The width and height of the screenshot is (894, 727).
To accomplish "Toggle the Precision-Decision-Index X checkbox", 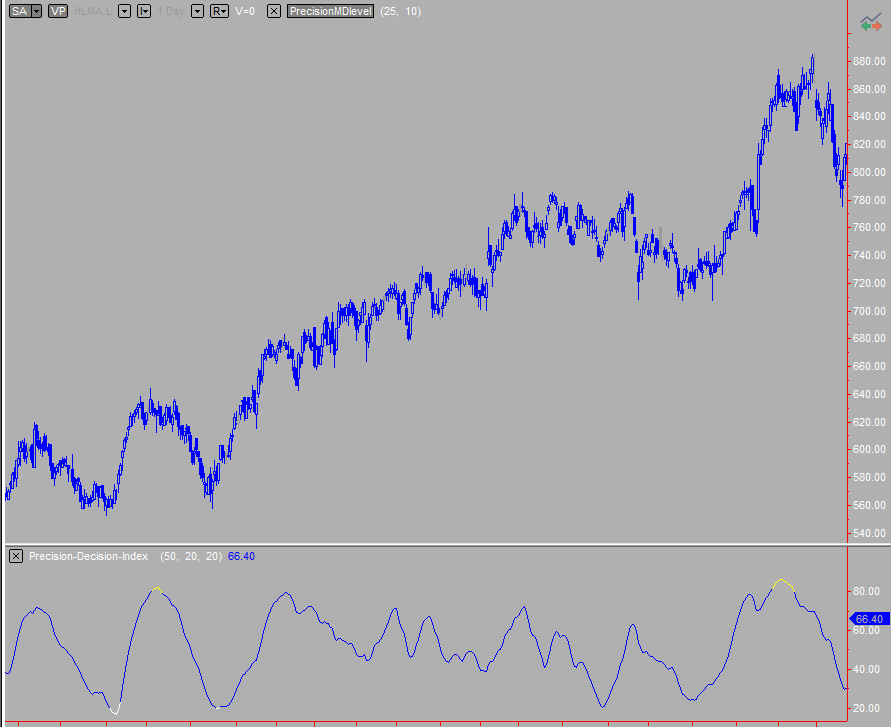I will (x=14, y=556).
